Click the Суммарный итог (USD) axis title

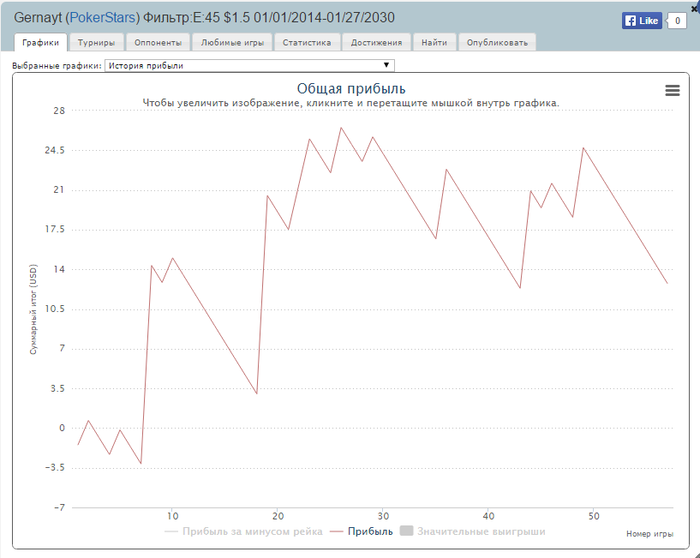[x=33, y=309]
